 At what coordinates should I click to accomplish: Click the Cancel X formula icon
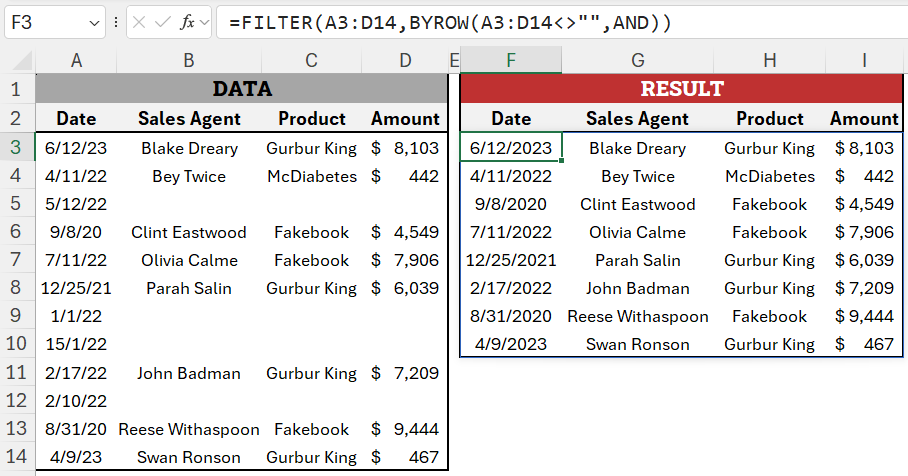pos(139,23)
